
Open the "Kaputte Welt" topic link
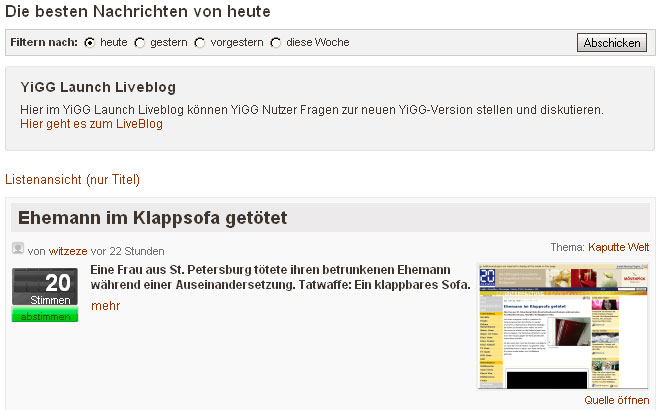coord(618,247)
